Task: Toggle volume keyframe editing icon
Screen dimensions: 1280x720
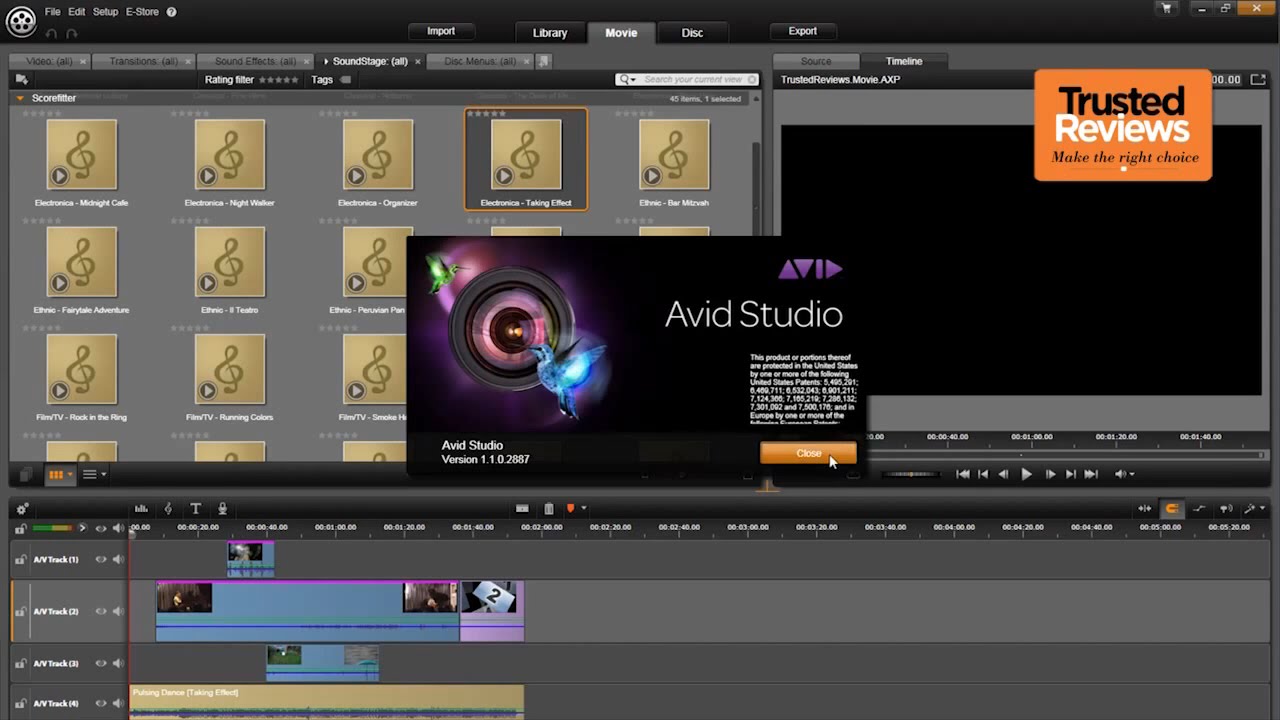Action: coord(1199,509)
